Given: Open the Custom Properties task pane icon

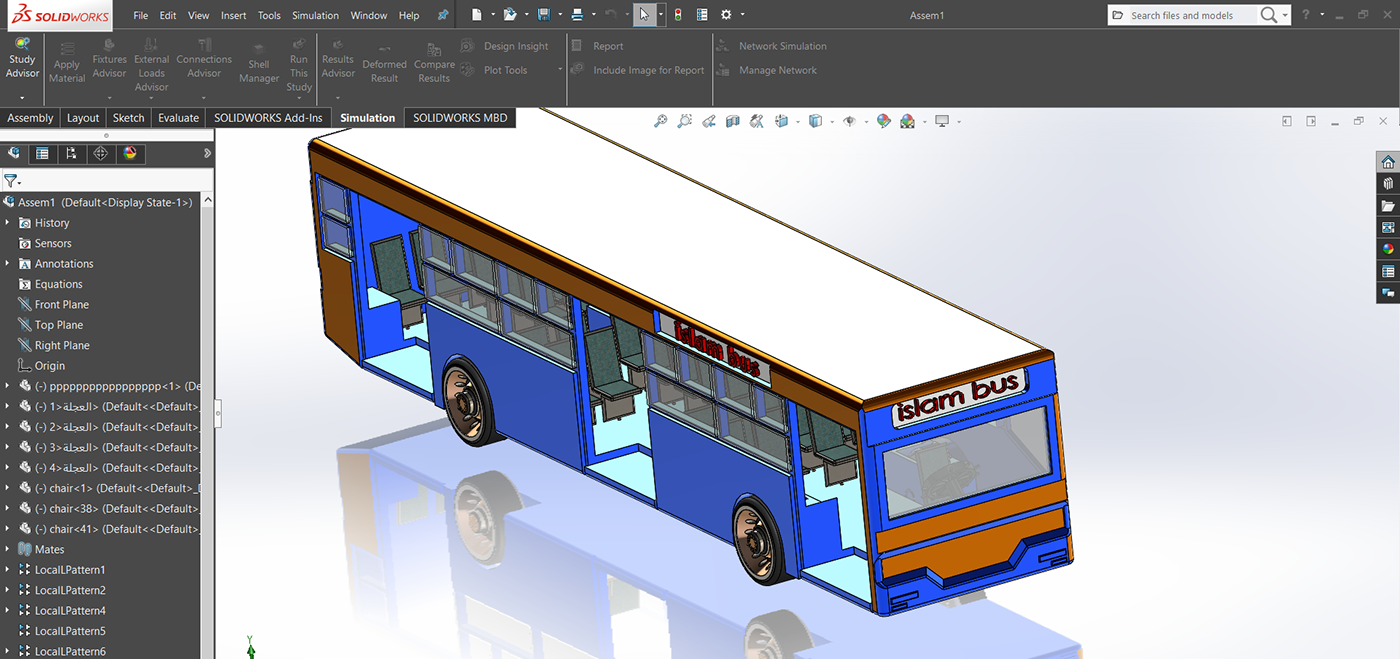Looking at the screenshot, I should [1388, 271].
